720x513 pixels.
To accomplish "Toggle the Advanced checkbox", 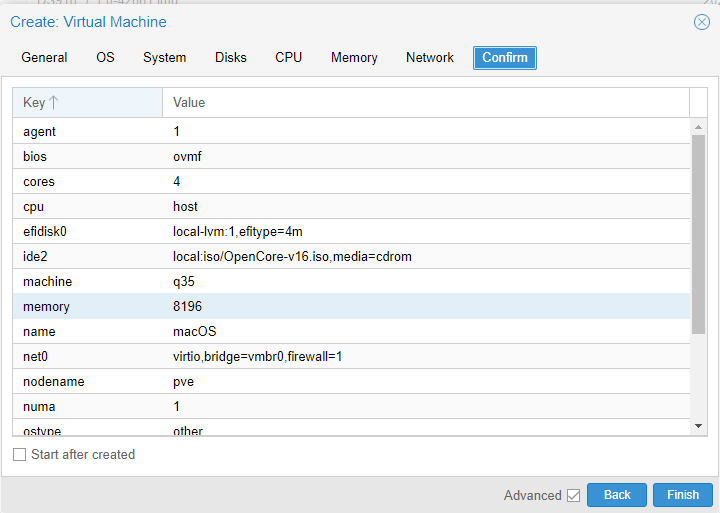I will click(573, 495).
